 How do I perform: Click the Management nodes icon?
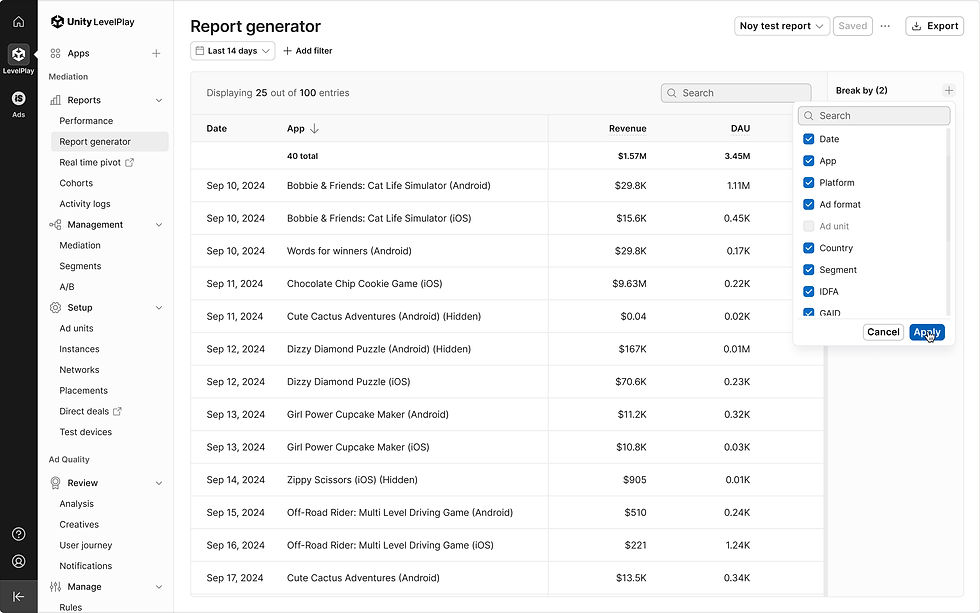[56, 224]
